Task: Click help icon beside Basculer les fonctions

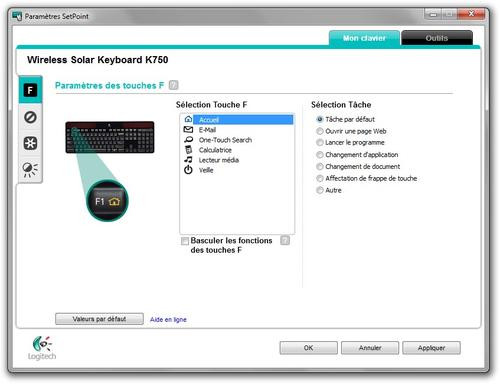Action: [x=285, y=240]
